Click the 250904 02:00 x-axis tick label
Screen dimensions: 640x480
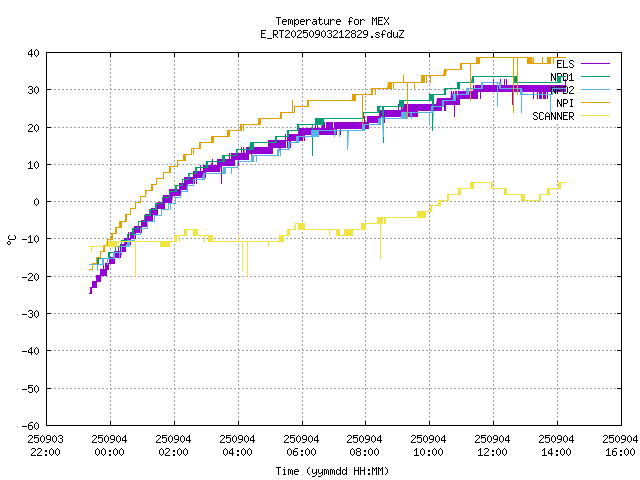click(173, 445)
